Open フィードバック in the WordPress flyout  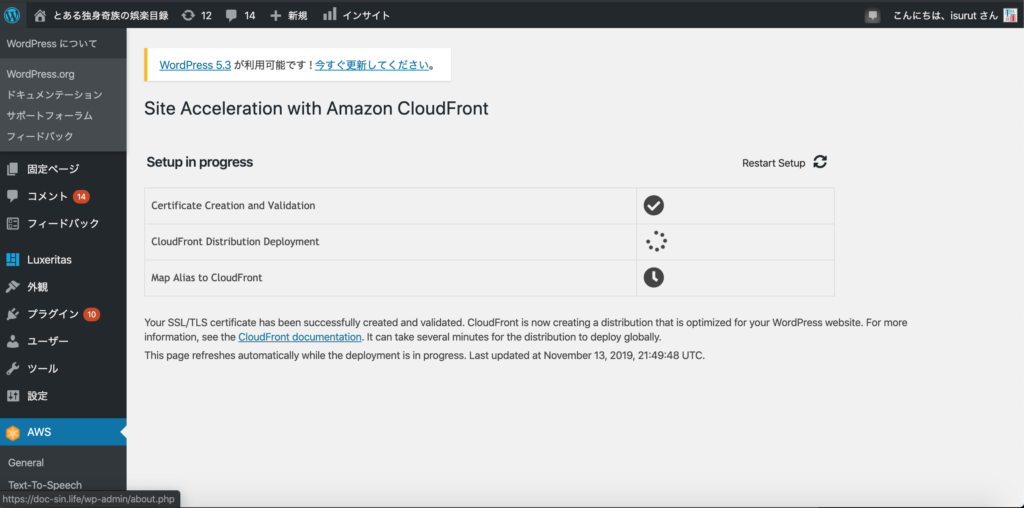coord(40,136)
